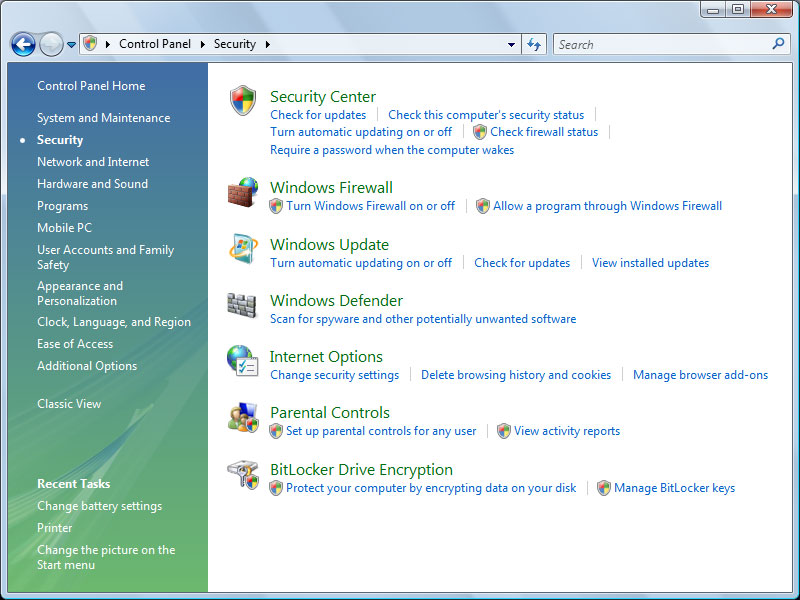Click Security in the breadcrumb path
Viewport: 800px width, 600px height.
click(235, 44)
